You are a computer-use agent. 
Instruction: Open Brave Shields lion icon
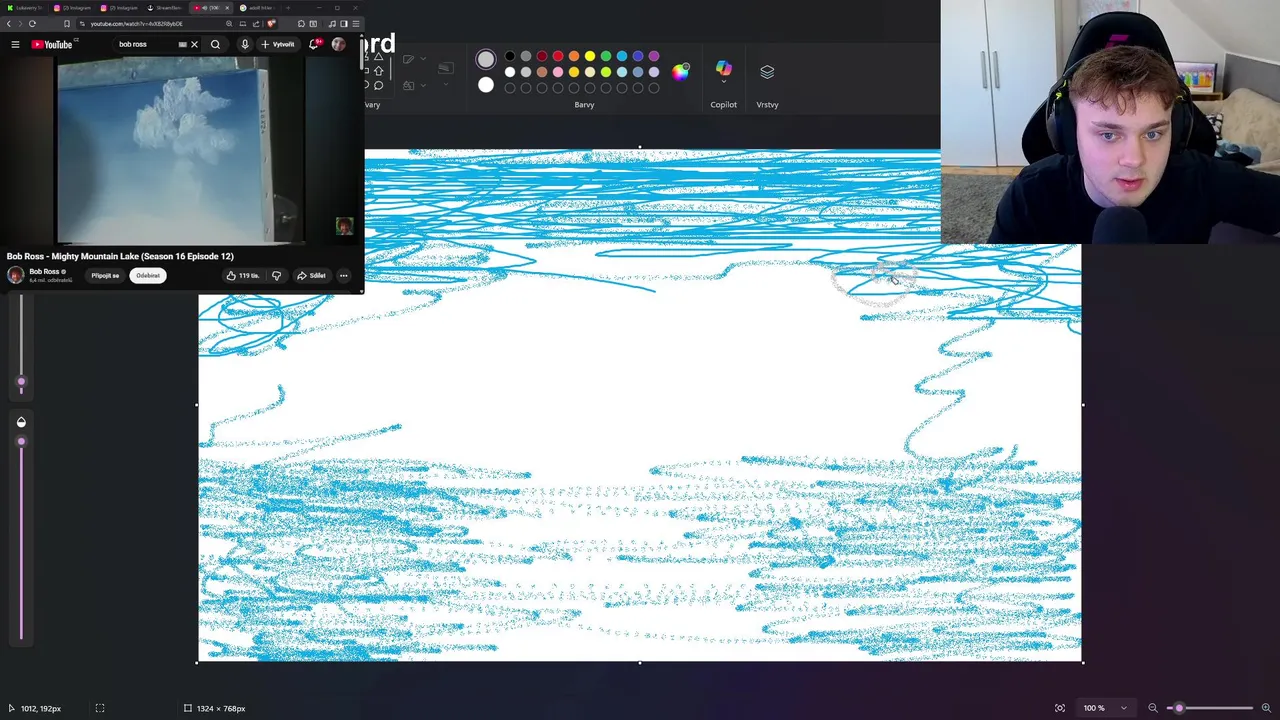271,24
